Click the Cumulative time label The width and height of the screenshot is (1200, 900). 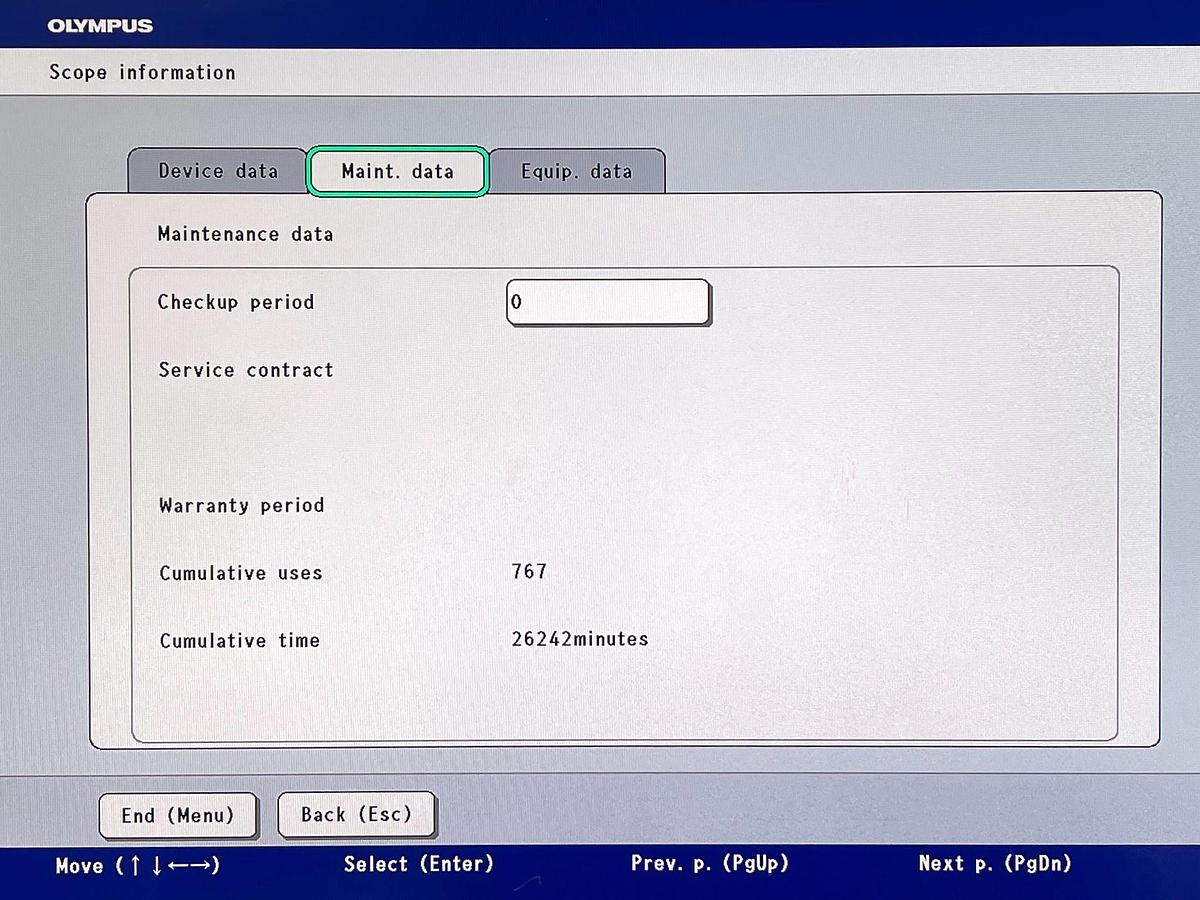240,641
